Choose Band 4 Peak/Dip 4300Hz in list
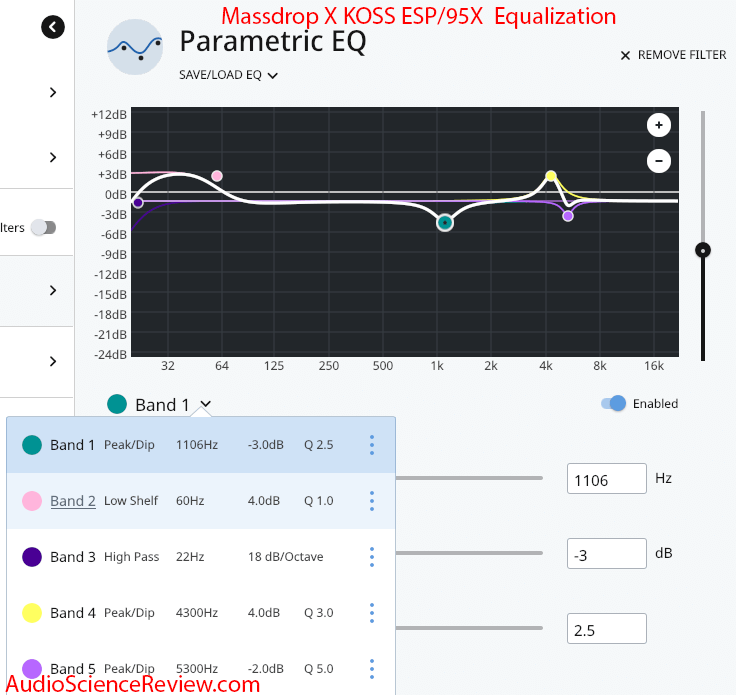This screenshot has height=695, width=736. [x=201, y=613]
